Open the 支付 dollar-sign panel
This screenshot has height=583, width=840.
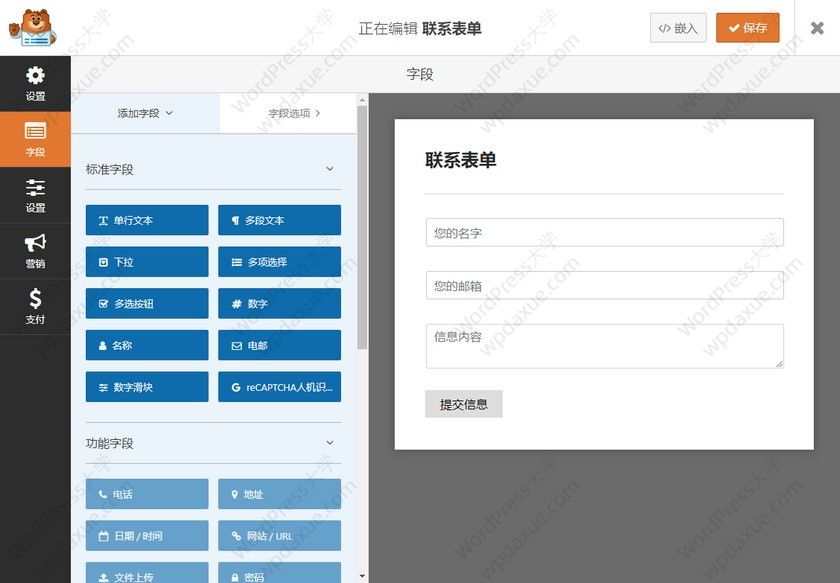[x=35, y=307]
